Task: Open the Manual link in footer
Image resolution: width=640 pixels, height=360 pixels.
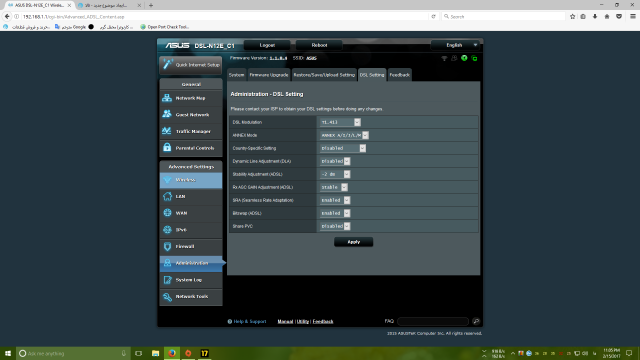Action: tap(285, 322)
